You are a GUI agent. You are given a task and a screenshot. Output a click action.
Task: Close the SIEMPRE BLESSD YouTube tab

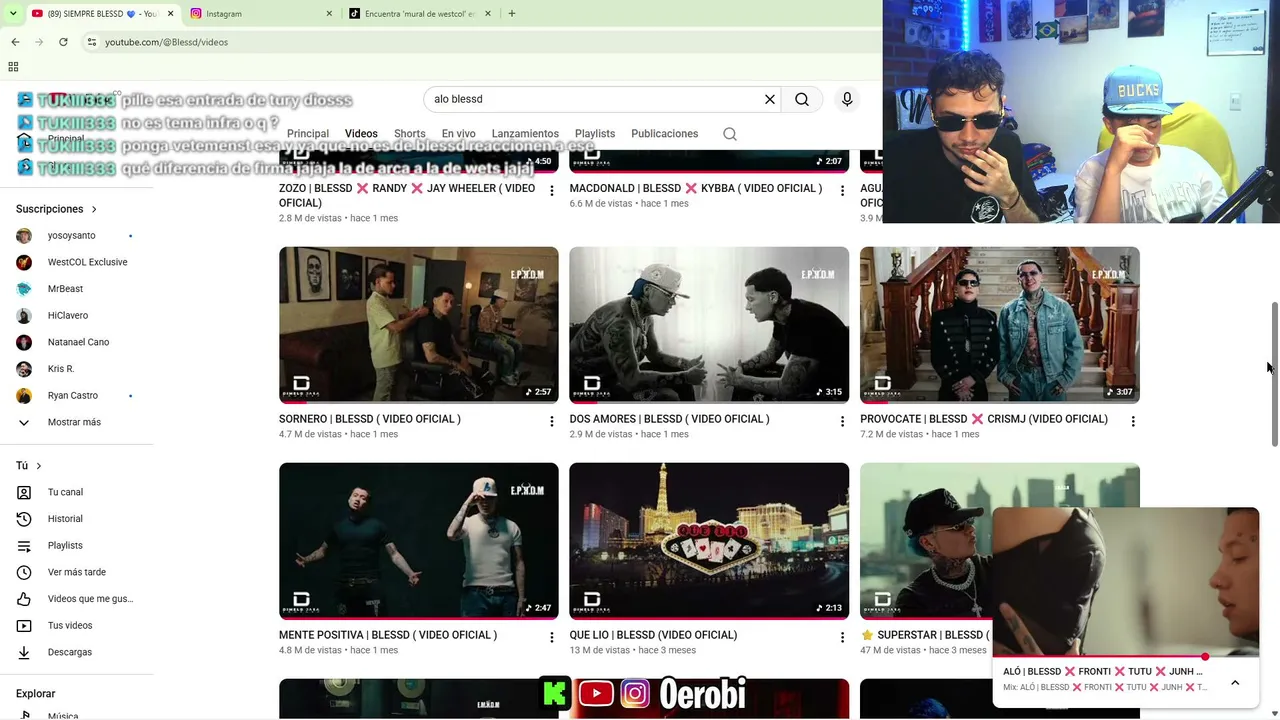(170, 14)
